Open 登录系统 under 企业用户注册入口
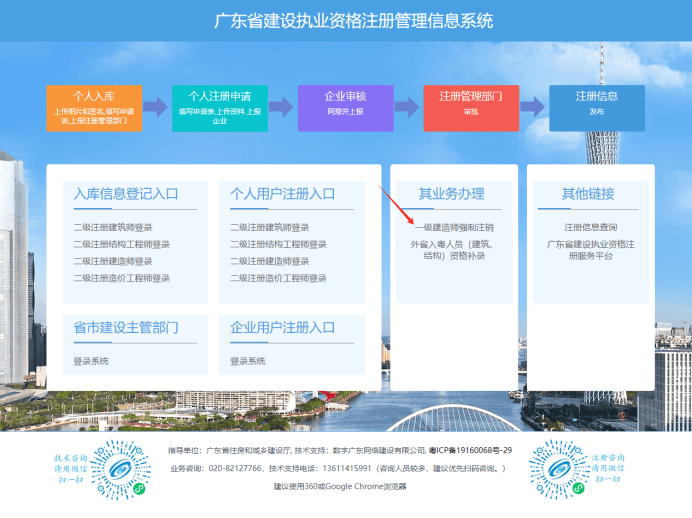 pyautogui.click(x=248, y=361)
